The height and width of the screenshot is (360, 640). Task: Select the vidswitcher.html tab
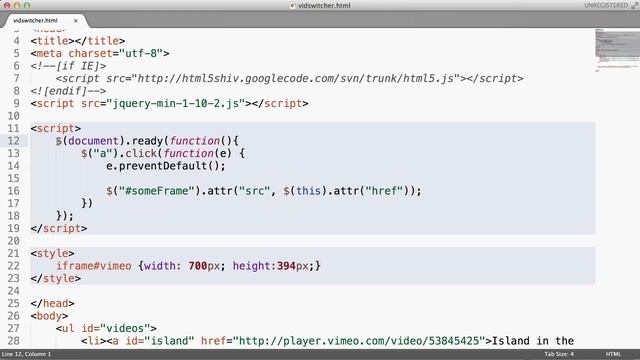point(35,20)
